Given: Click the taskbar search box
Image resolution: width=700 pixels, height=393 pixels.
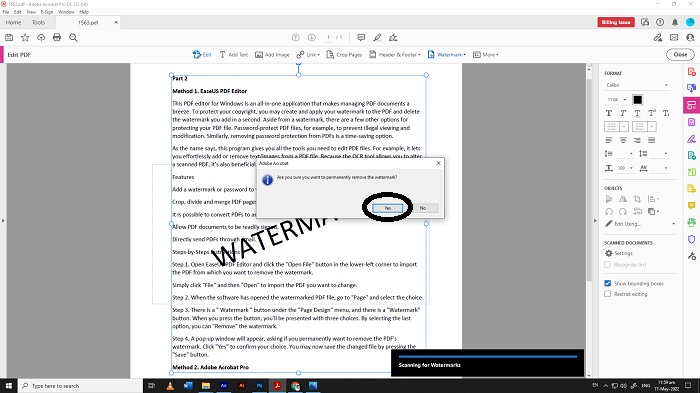Looking at the screenshot, I should (80, 386).
